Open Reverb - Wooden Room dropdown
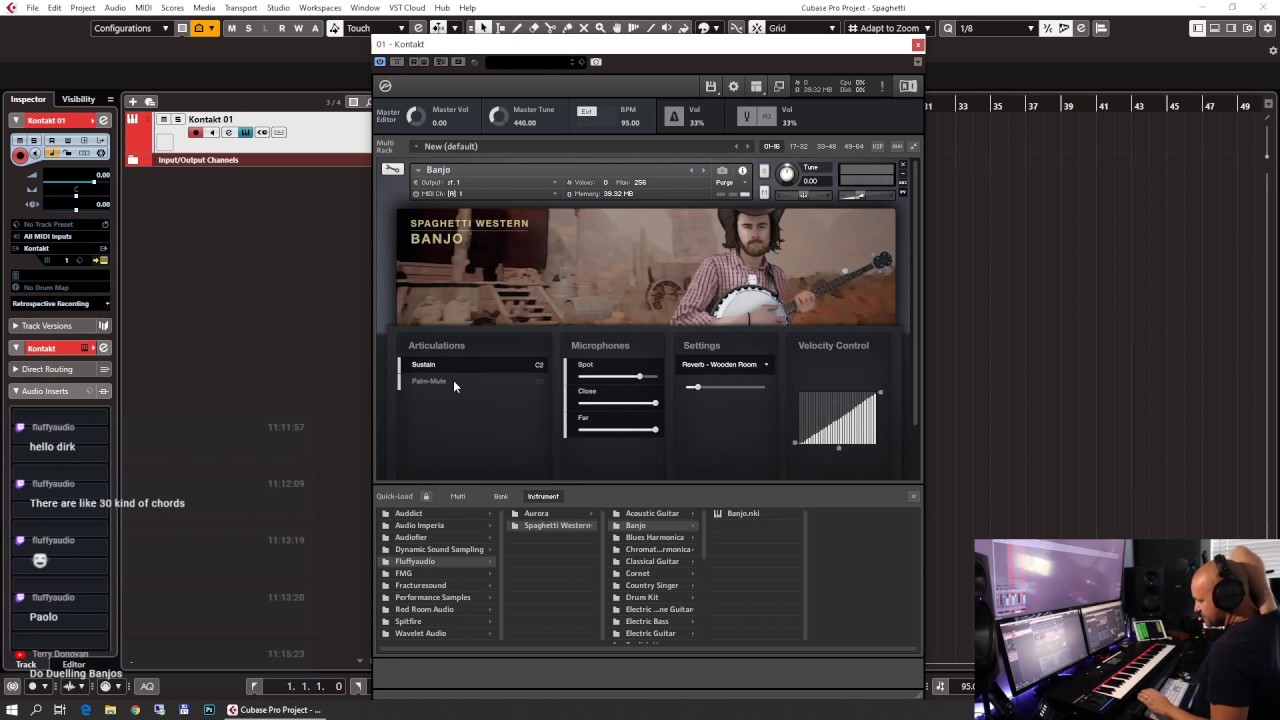Screen dimensions: 1280x720 pos(725,364)
